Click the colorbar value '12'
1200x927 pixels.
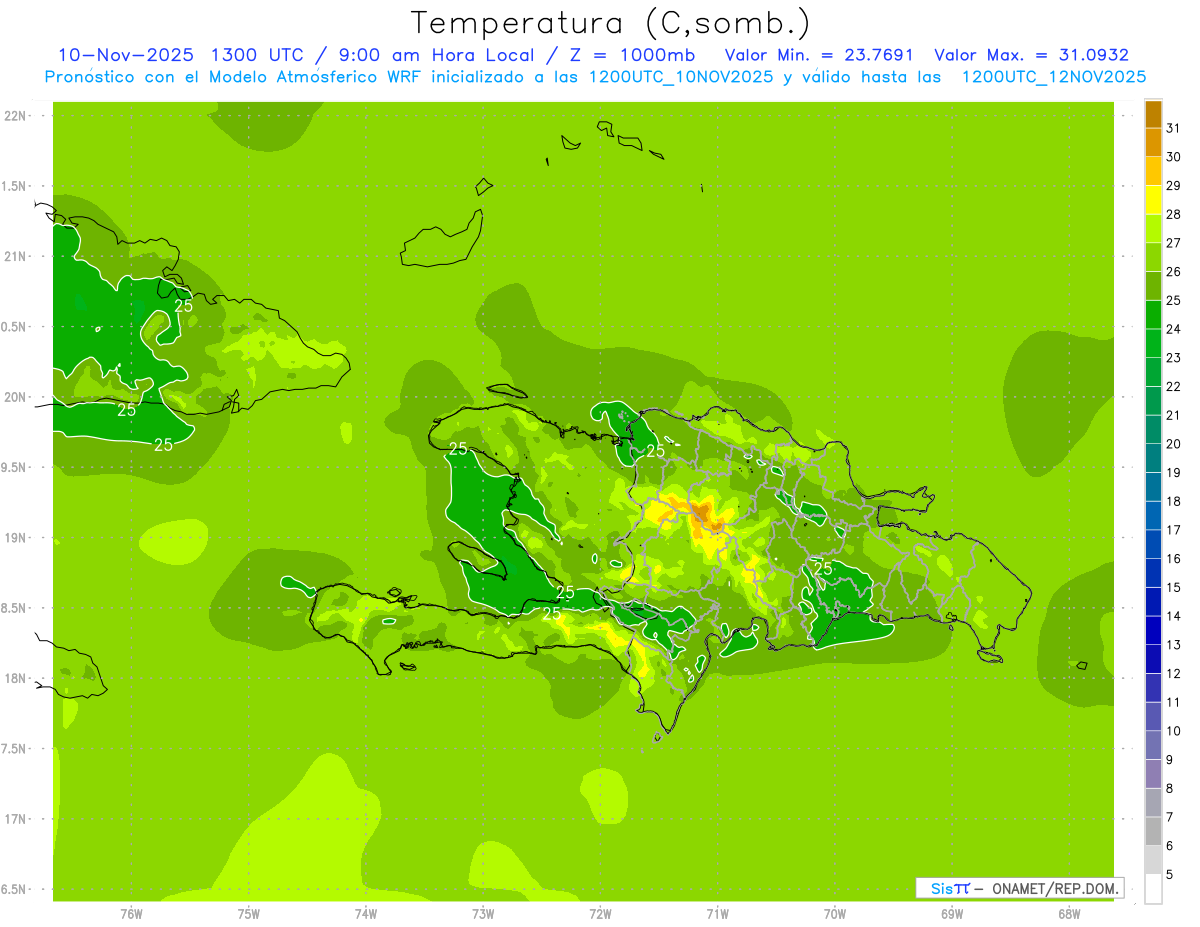point(1173,673)
